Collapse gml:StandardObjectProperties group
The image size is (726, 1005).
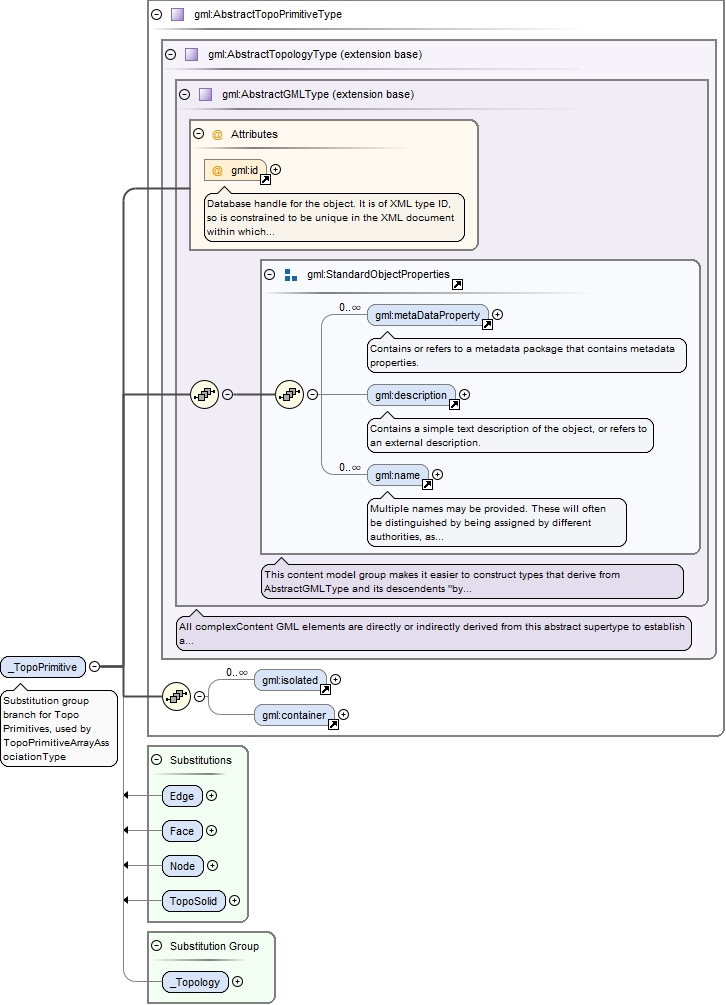click(270, 274)
